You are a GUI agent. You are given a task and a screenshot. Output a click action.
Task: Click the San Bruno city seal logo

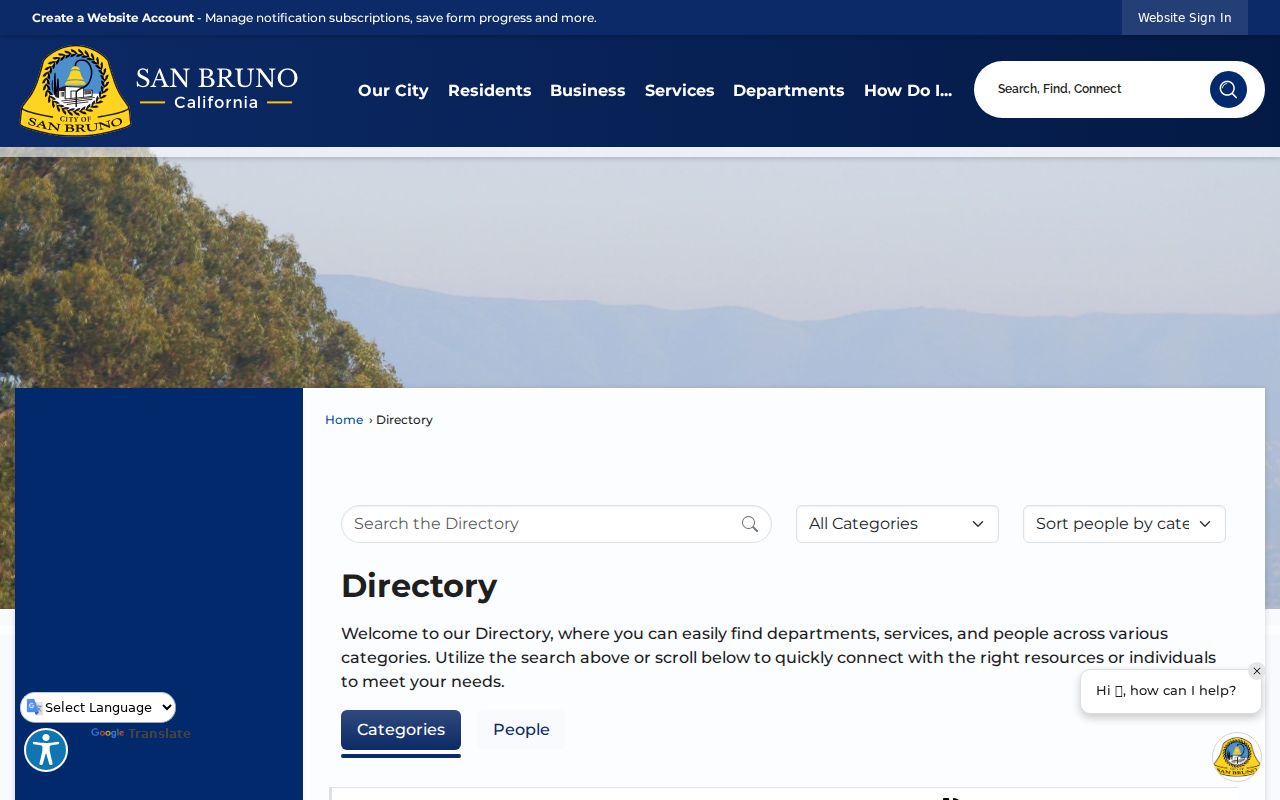click(76, 90)
